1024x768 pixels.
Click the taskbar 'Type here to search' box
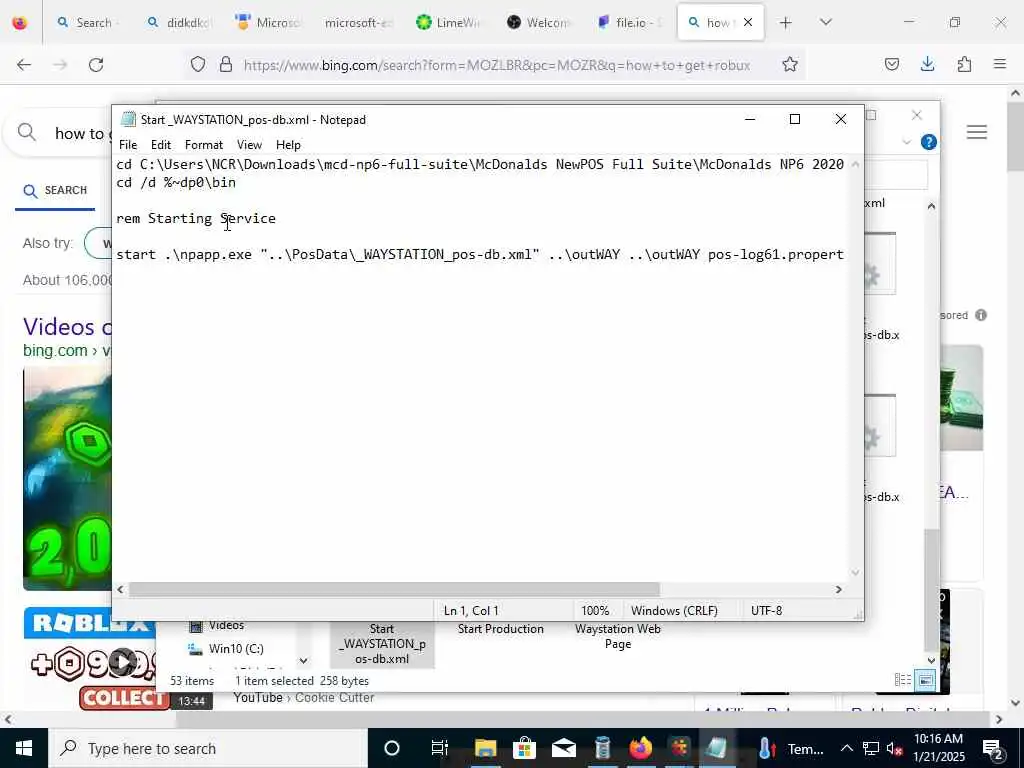[208, 748]
